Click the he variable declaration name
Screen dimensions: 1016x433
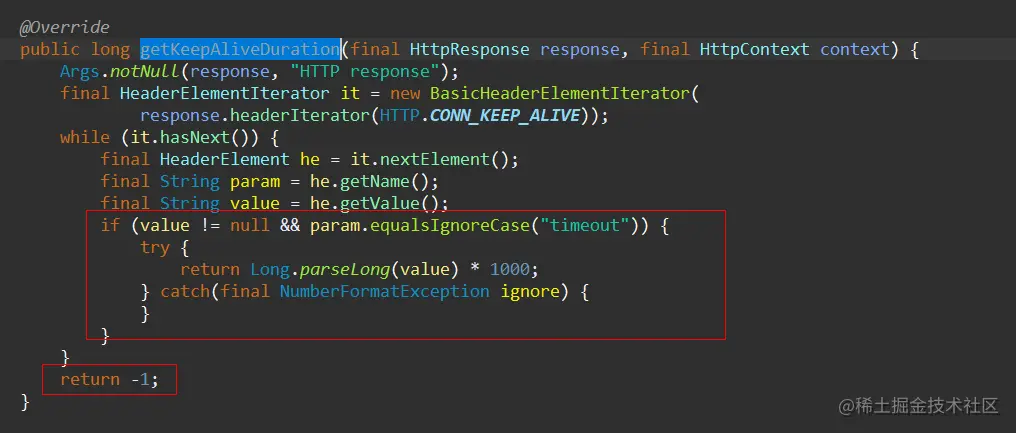(x=310, y=159)
